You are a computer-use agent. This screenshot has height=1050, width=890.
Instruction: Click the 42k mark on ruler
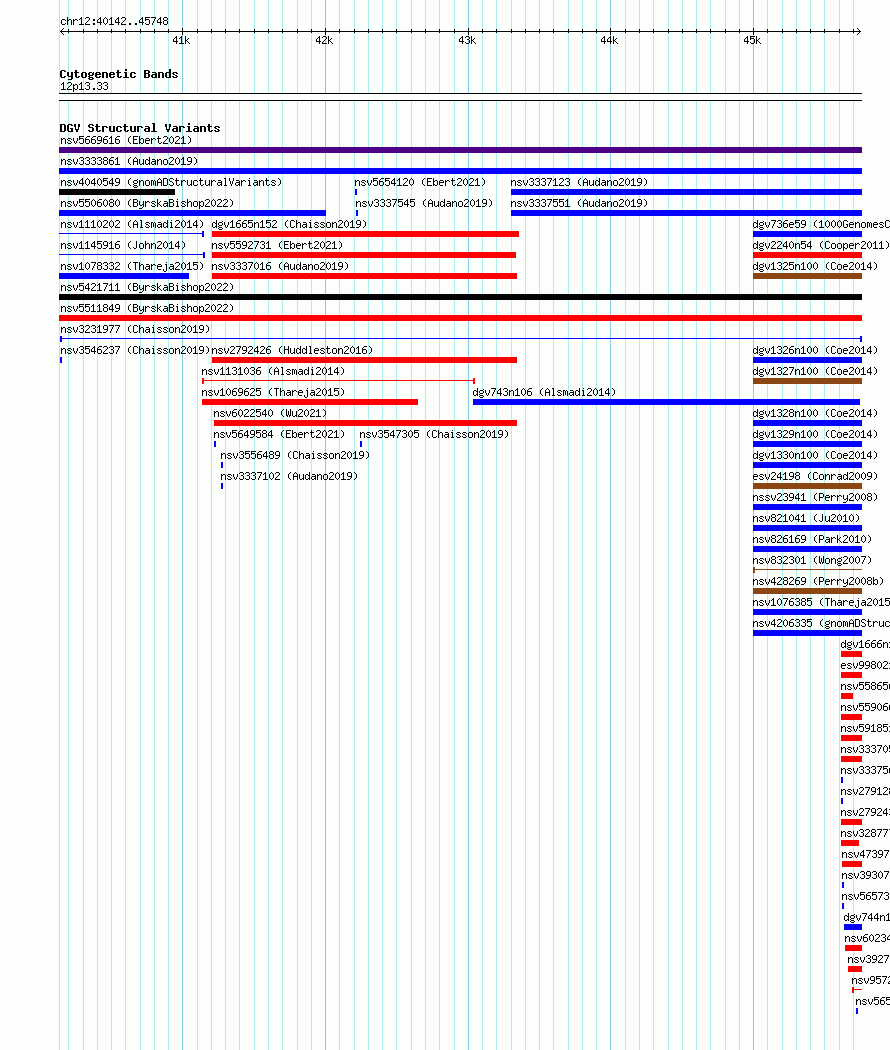[324, 40]
